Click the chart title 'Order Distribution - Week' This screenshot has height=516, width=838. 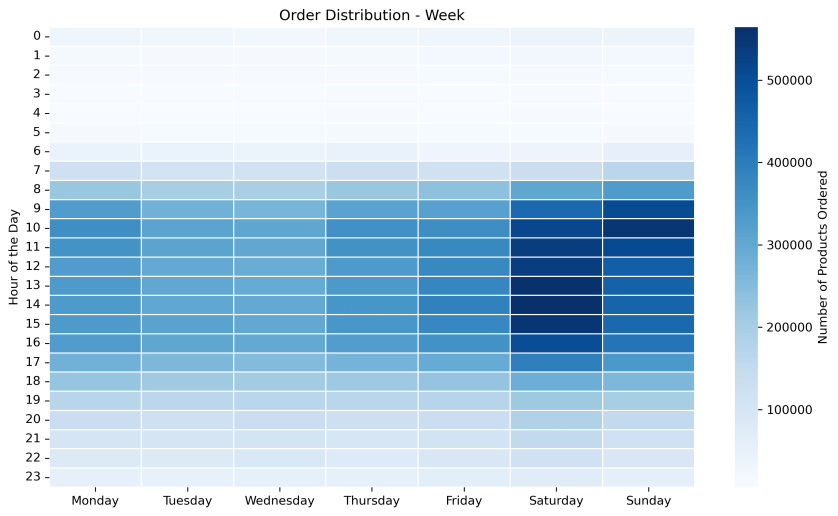(x=372, y=15)
